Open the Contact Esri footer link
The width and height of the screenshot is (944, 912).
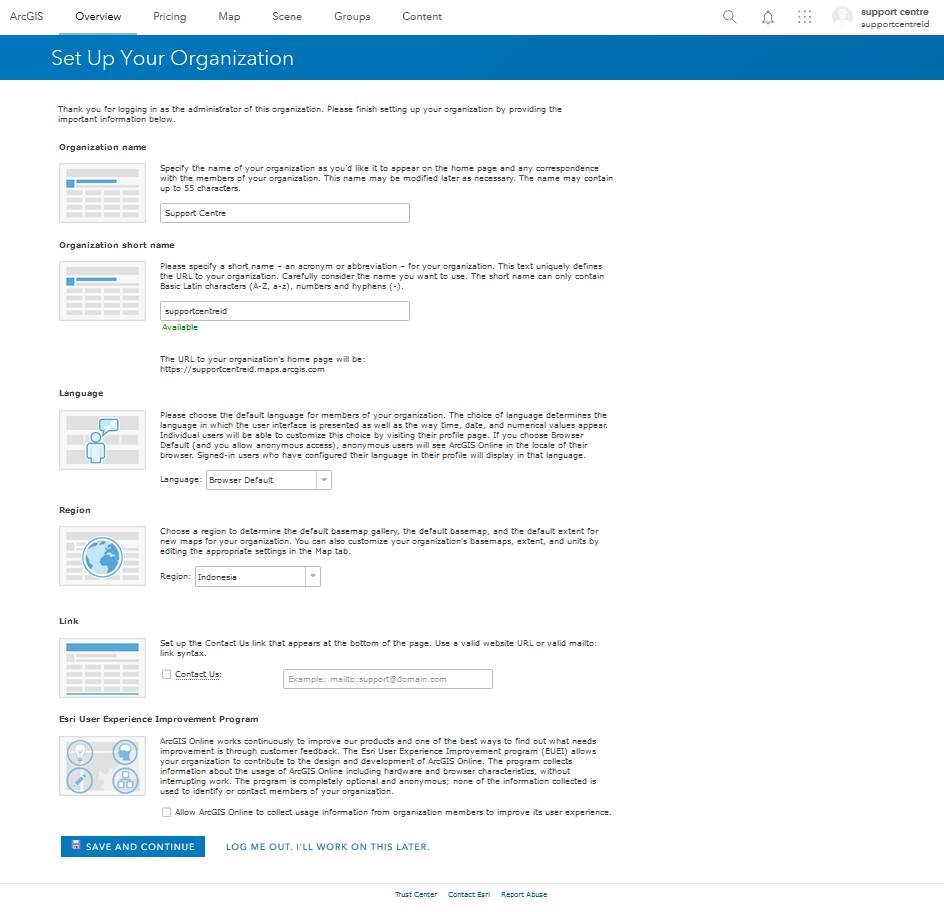pos(469,895)
